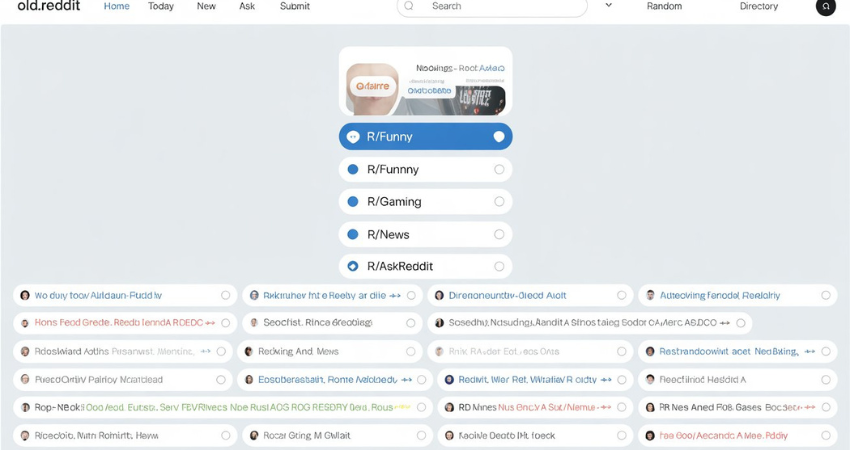This screenshot has width=850, height=450.
Task: Expand red arrow on 'RR Nes Aned' row
Action: tap(810, 407)
